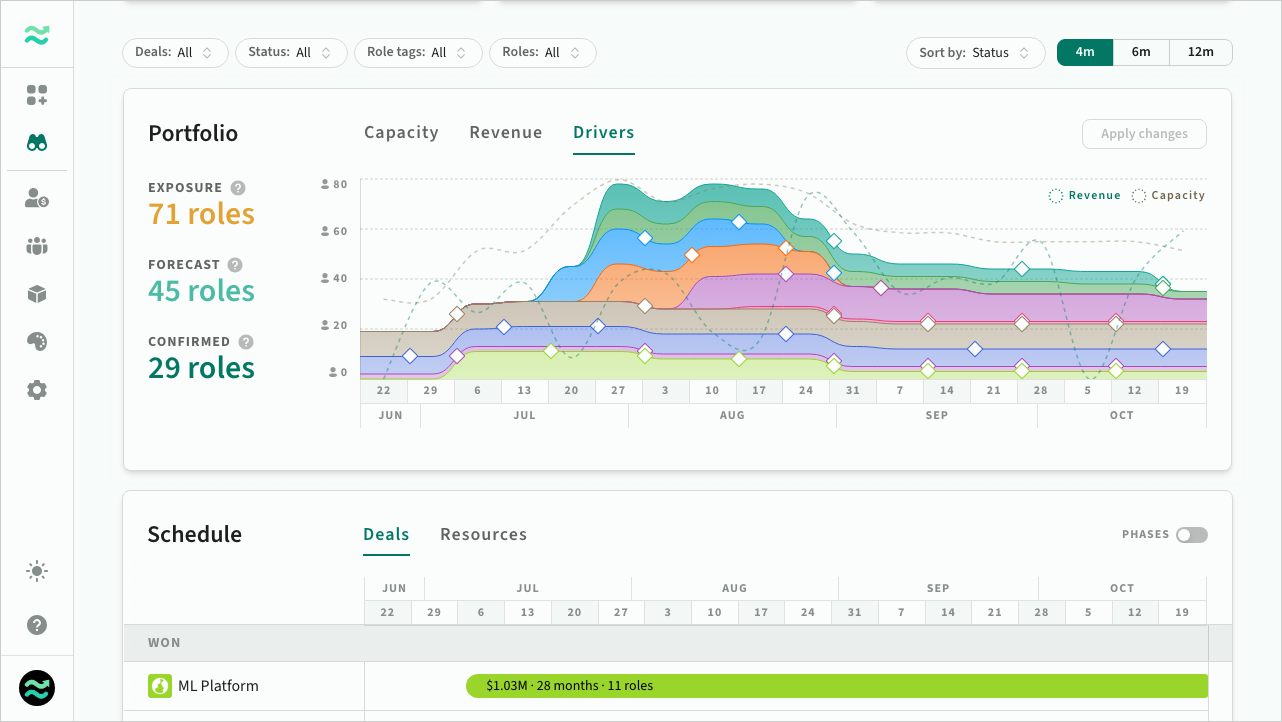Open the settings gear in sidebar
Screen dimensions: 1282x722
click(37, 390)
